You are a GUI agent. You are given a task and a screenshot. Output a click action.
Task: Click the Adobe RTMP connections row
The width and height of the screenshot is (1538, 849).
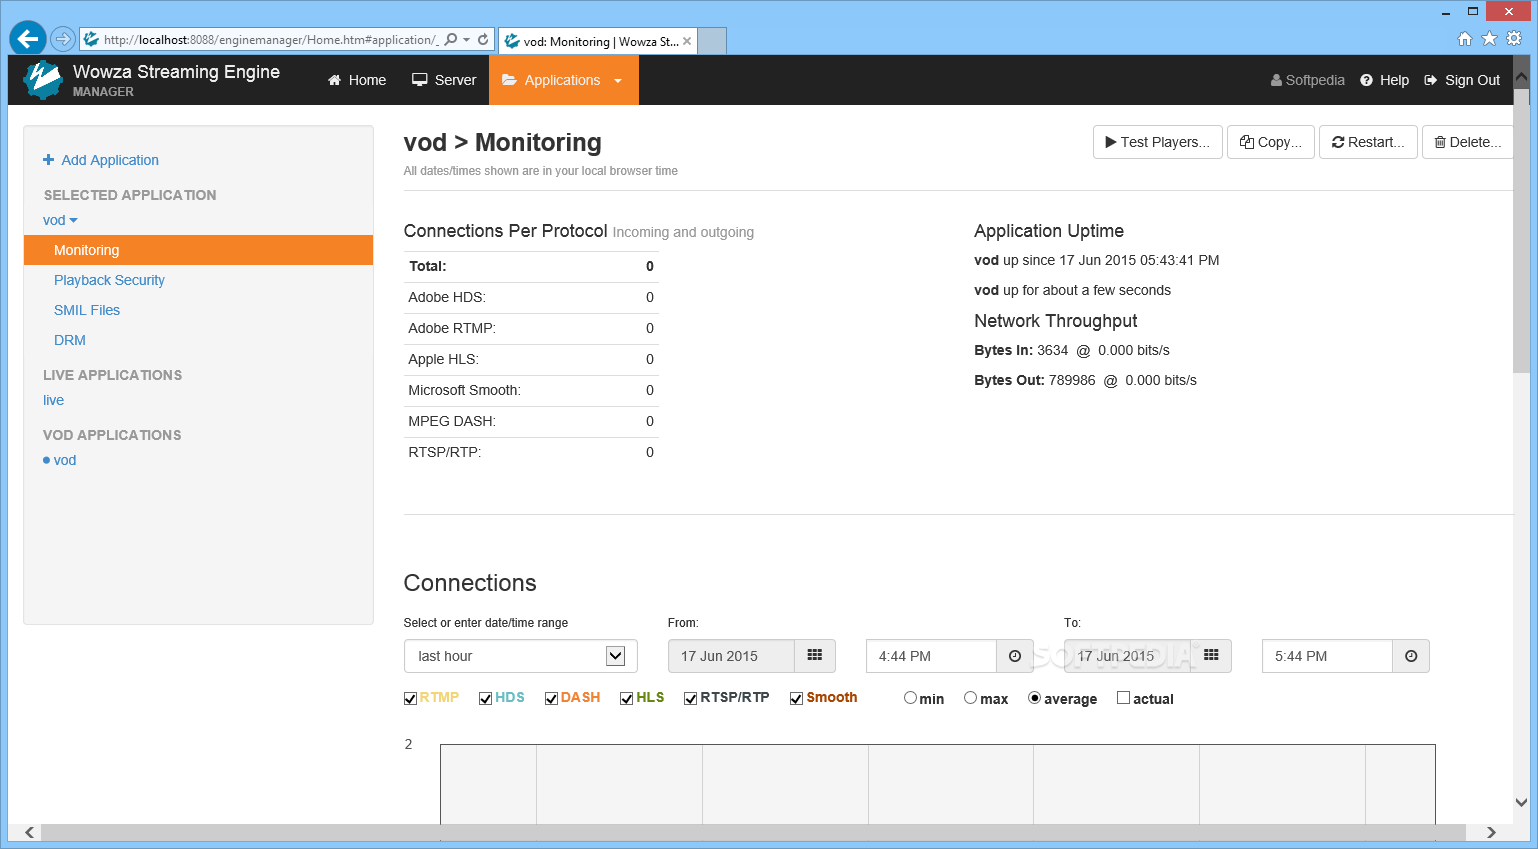pos(531,328)
